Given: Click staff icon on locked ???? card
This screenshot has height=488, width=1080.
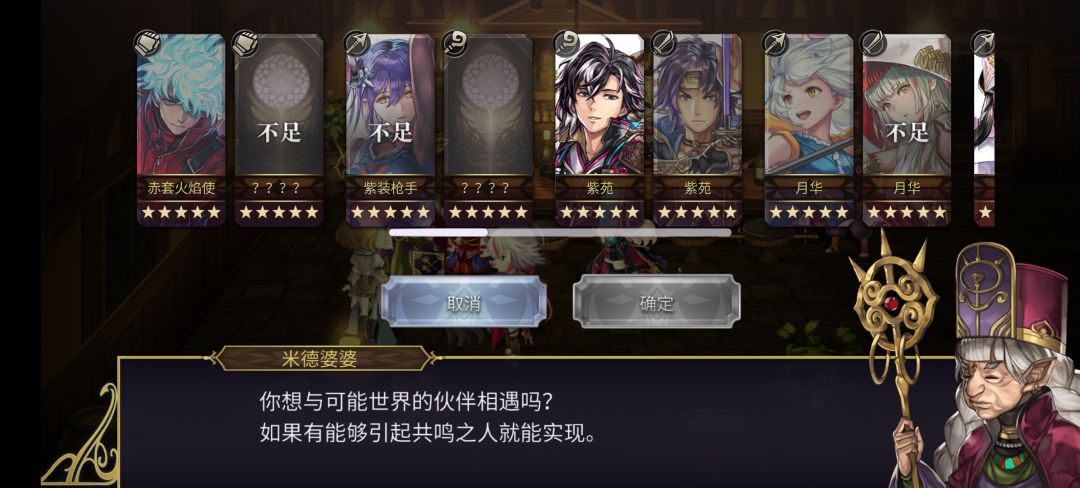Looking at the screenshot, I should pyautogui.click(x=455, y=43).
